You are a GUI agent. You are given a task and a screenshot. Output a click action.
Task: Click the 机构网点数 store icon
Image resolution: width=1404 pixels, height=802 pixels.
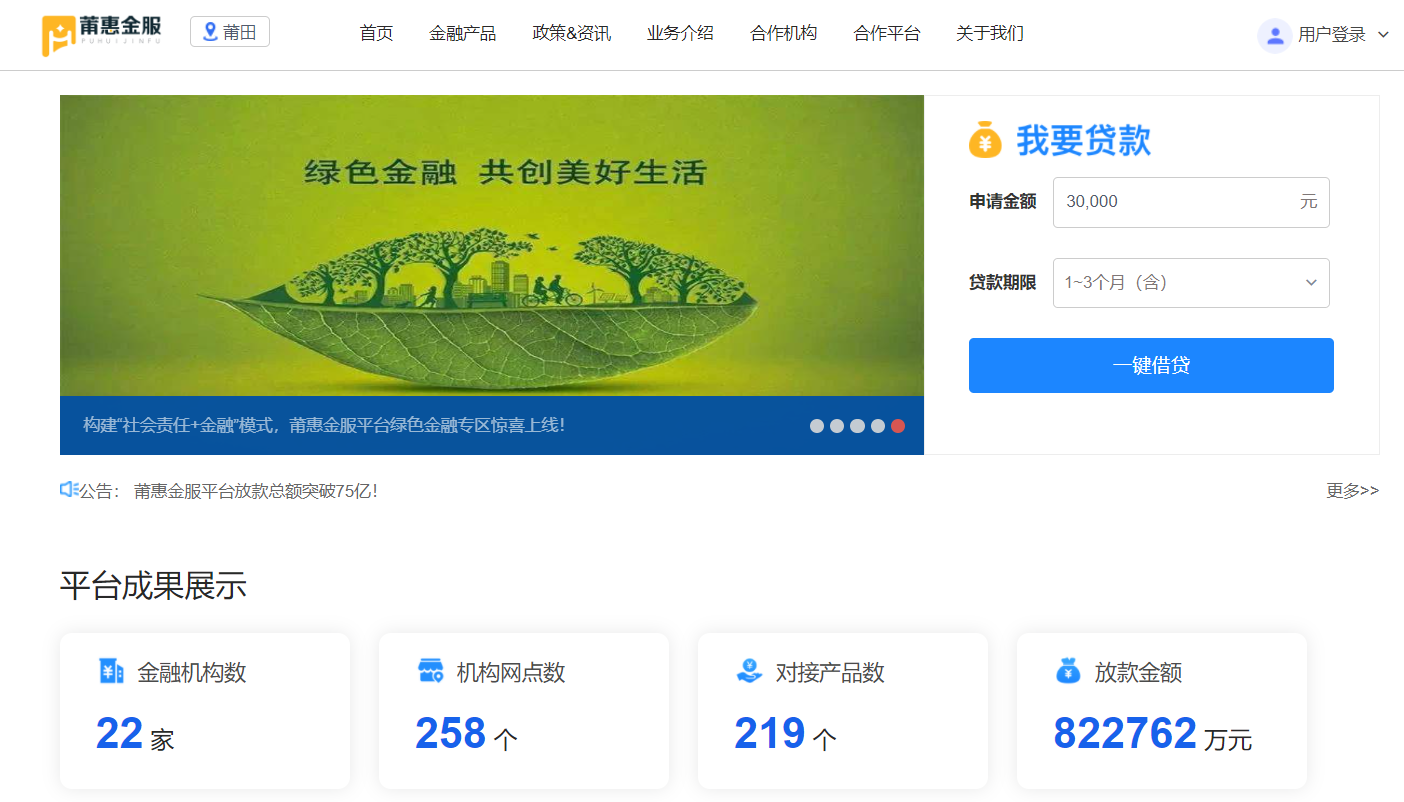click(430, 671)
